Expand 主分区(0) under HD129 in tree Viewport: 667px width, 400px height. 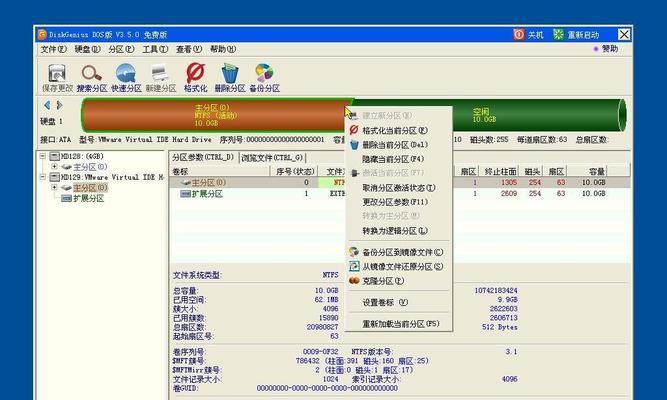54,187
